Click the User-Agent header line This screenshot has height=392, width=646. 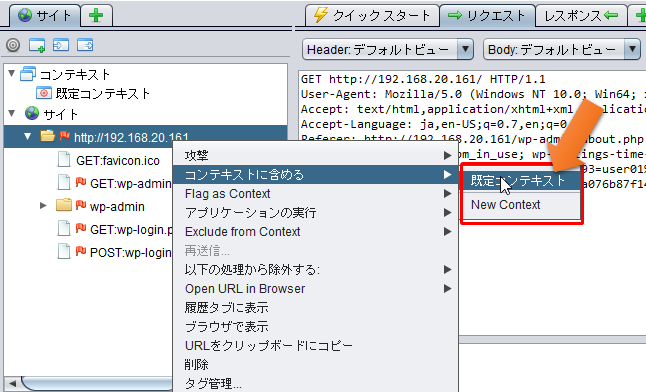coord(473,94)
